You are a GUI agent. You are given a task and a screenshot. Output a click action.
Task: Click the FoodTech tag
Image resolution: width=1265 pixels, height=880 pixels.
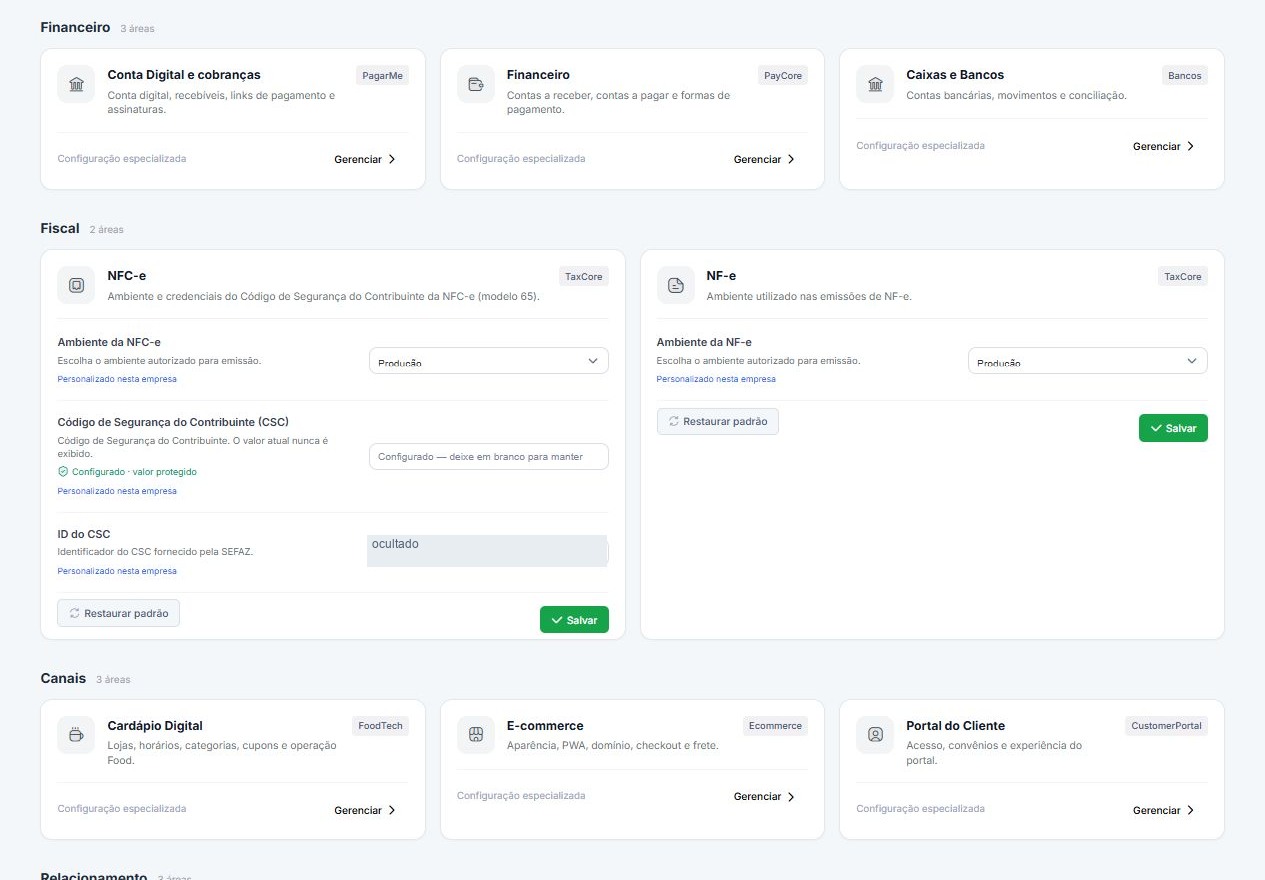[381, 726]
